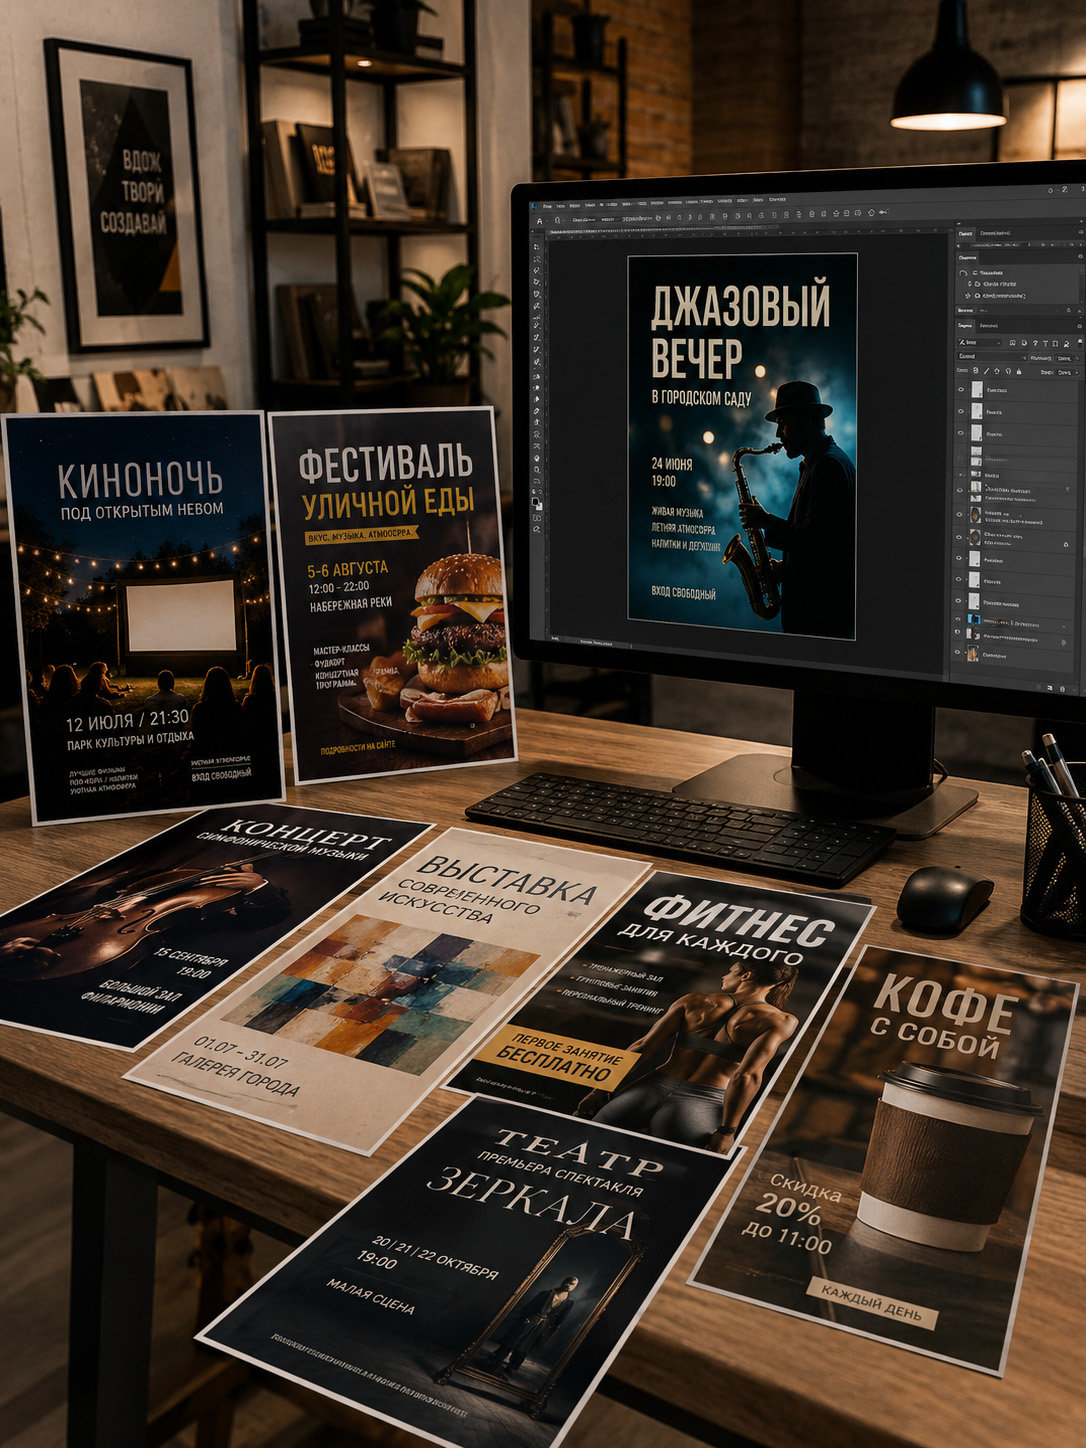The image size is (1086, 1448).
Task: Open the Opacity value dropdown
Action: tap(1068, 358)
